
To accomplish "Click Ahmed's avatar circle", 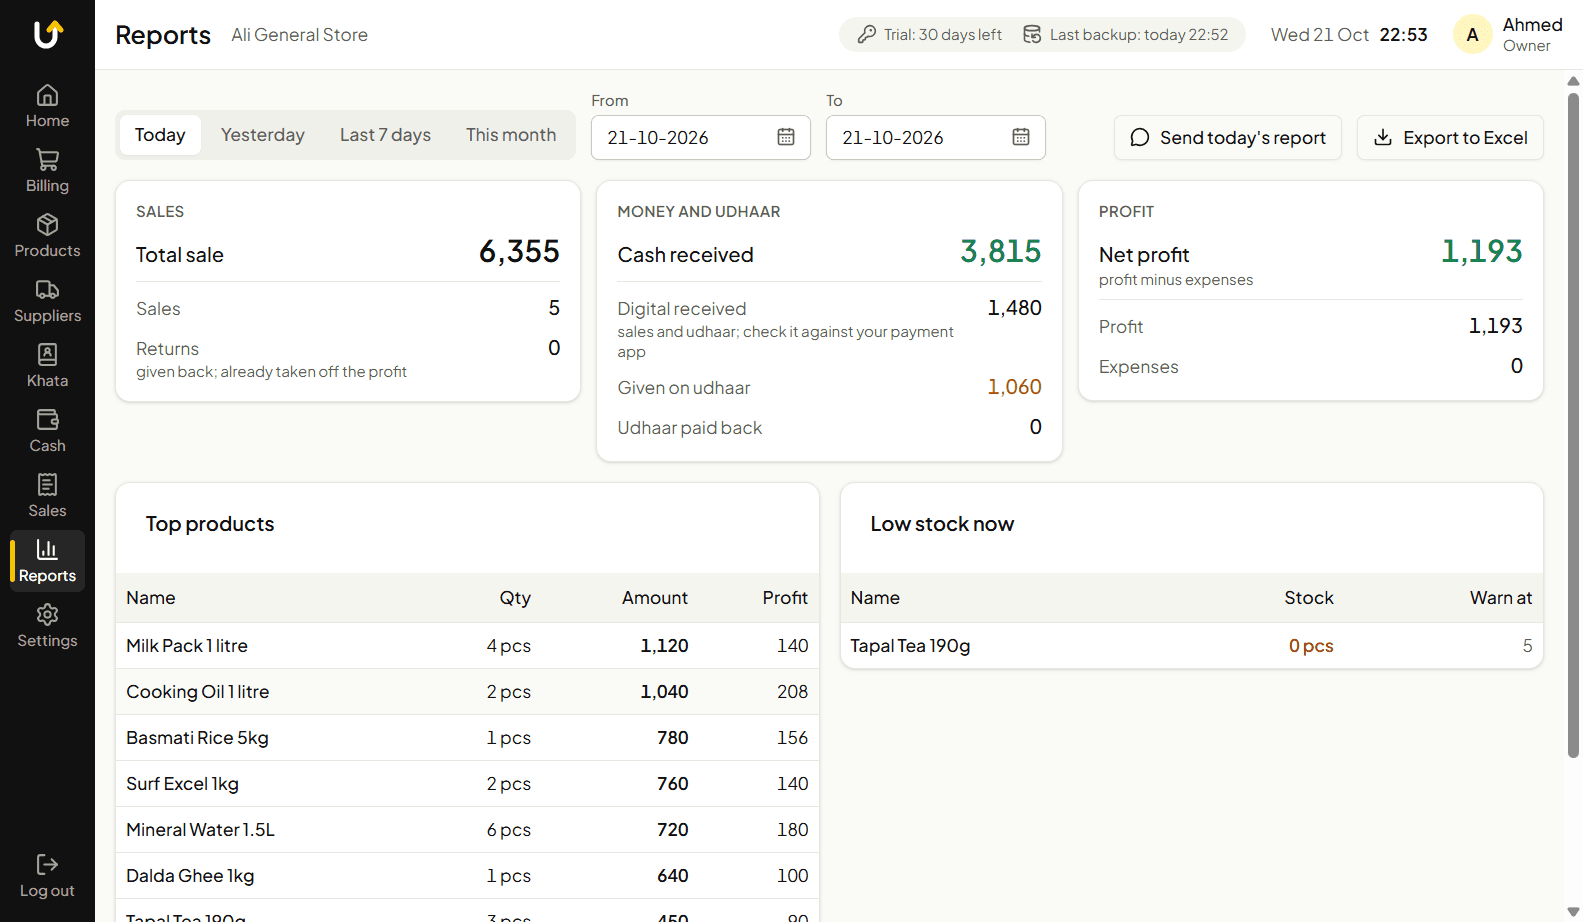I will pos(1472,35).
